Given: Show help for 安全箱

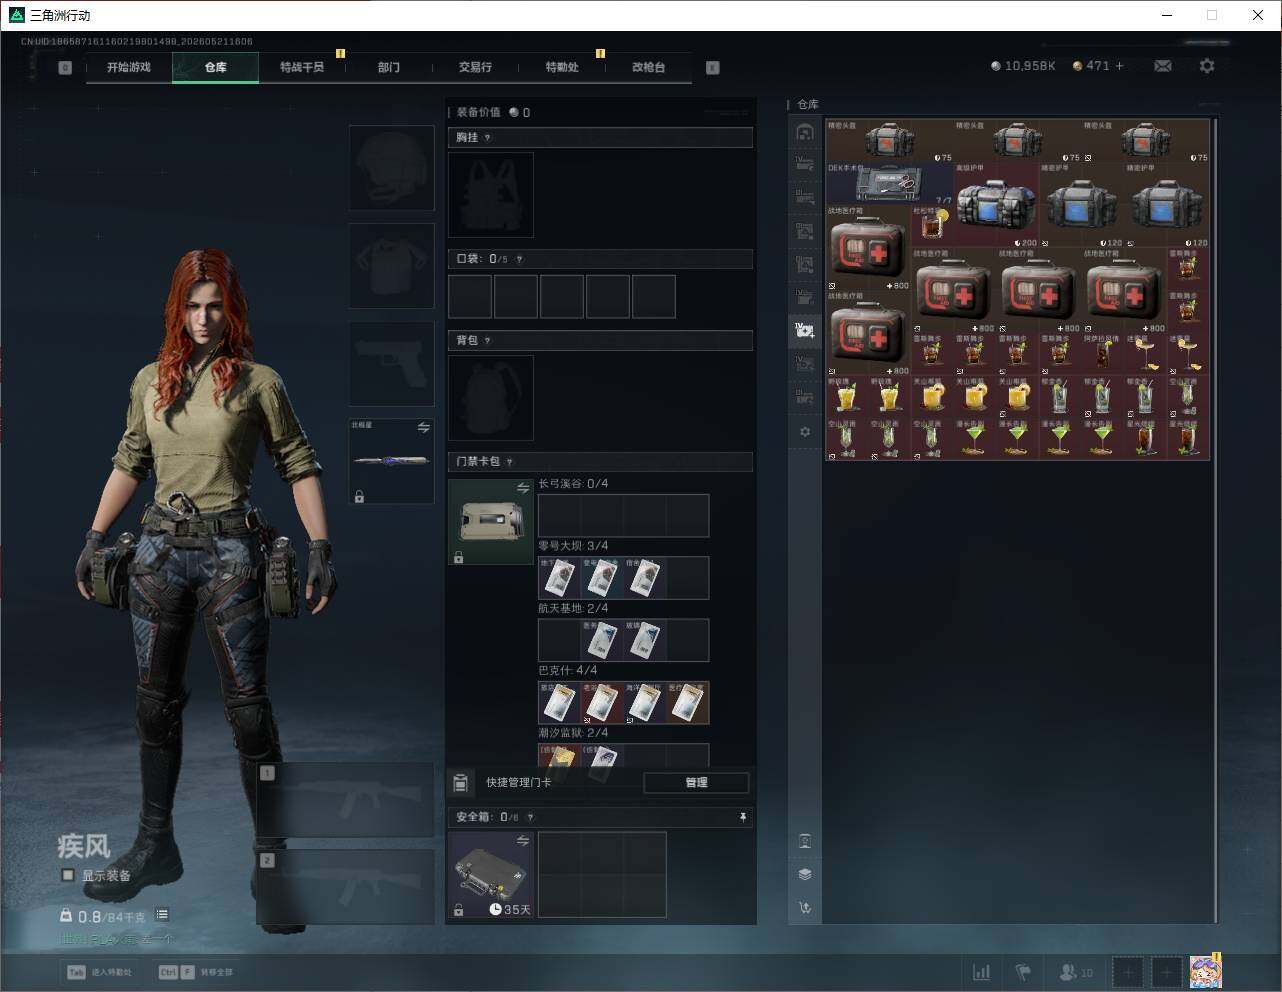Looking at the screenshot, I should tap(530, 817).
